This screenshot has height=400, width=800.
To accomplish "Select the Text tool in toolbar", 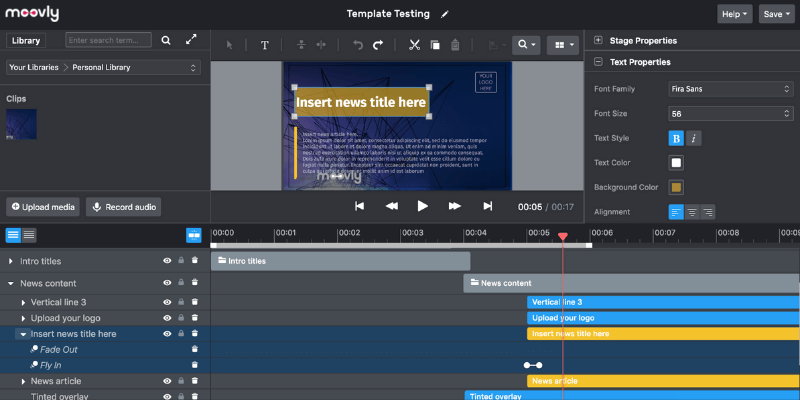I will (x=265, y=45).
